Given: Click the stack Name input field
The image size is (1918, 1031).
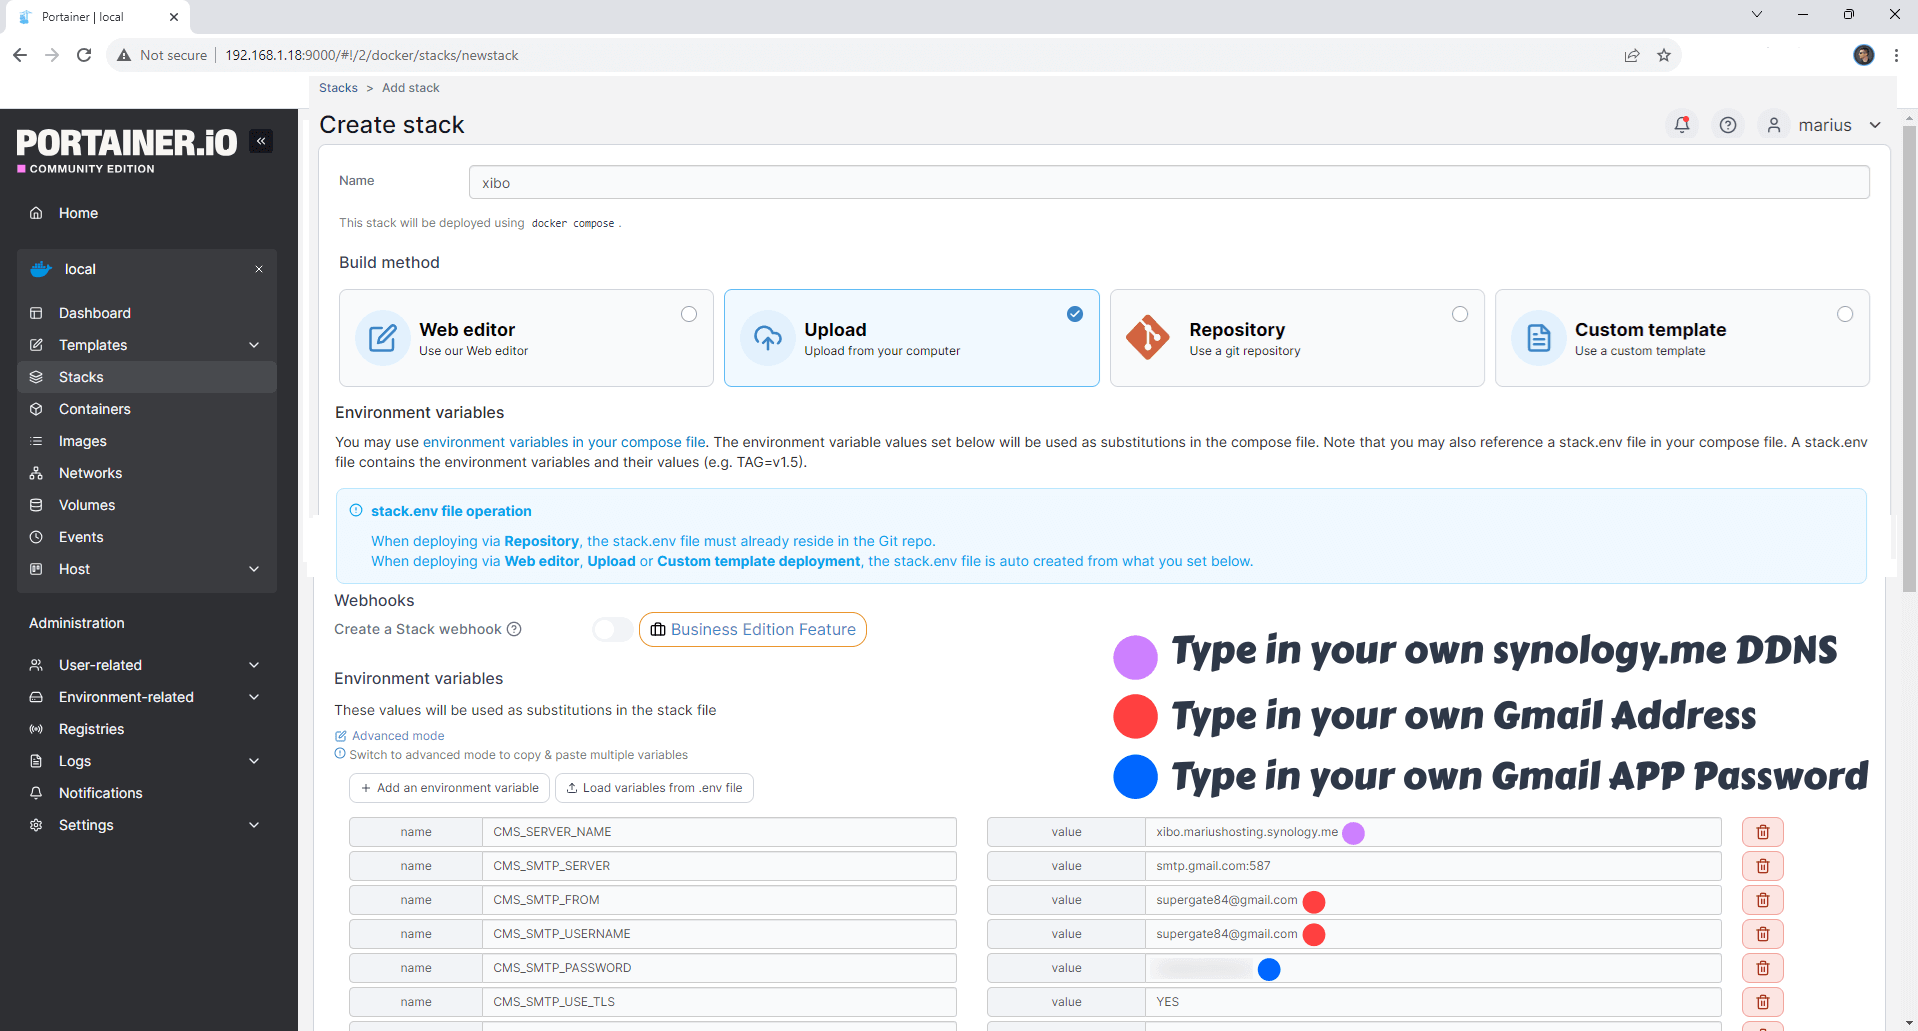Looking at the screenshot, I should pos(1168,183).
